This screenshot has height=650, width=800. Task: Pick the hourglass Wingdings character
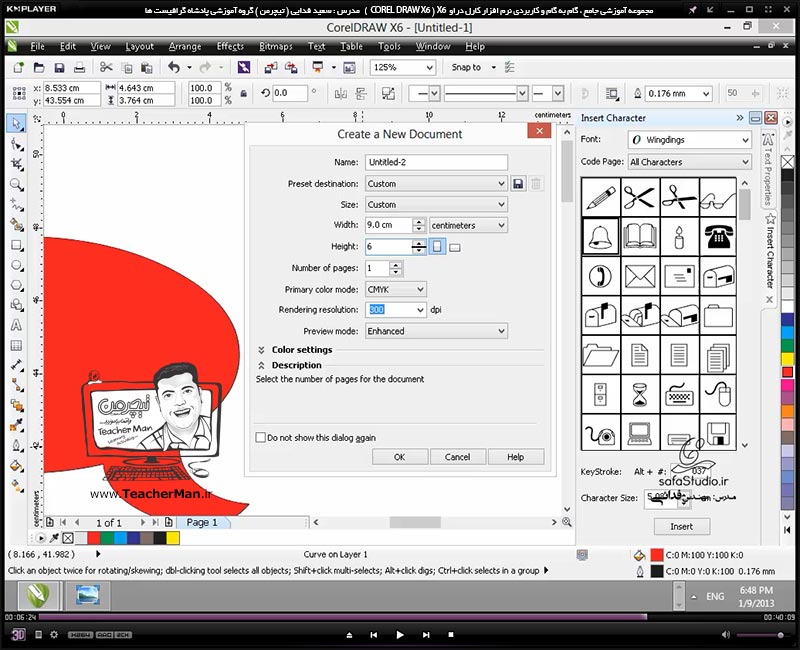click(640, 394)
